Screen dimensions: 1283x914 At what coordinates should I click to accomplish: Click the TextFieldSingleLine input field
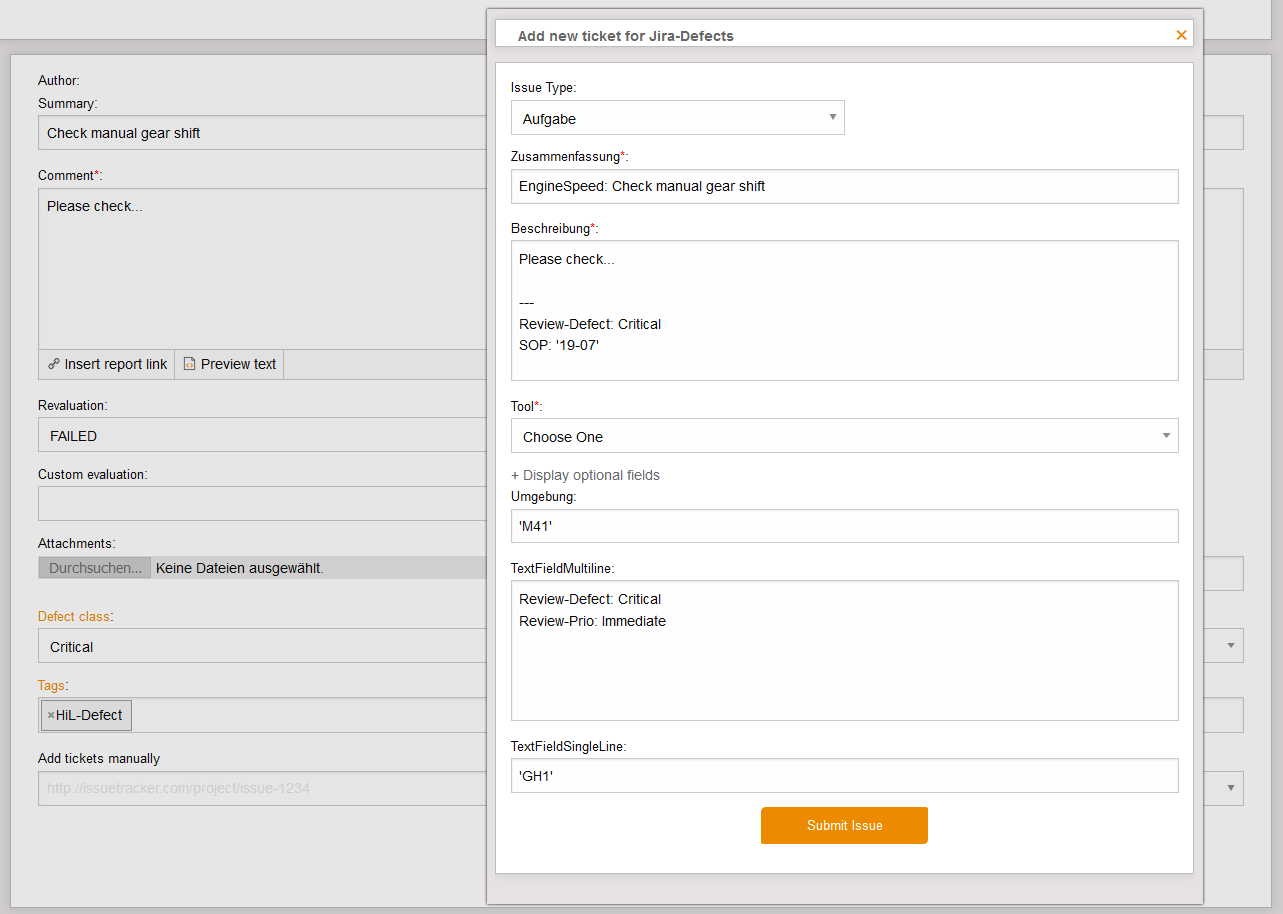point(844,775)
